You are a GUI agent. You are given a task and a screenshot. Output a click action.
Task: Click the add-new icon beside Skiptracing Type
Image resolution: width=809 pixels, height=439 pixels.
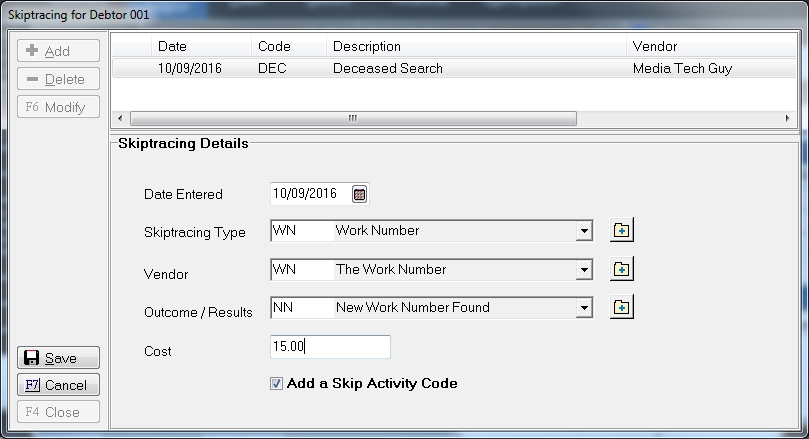(622, 231)
